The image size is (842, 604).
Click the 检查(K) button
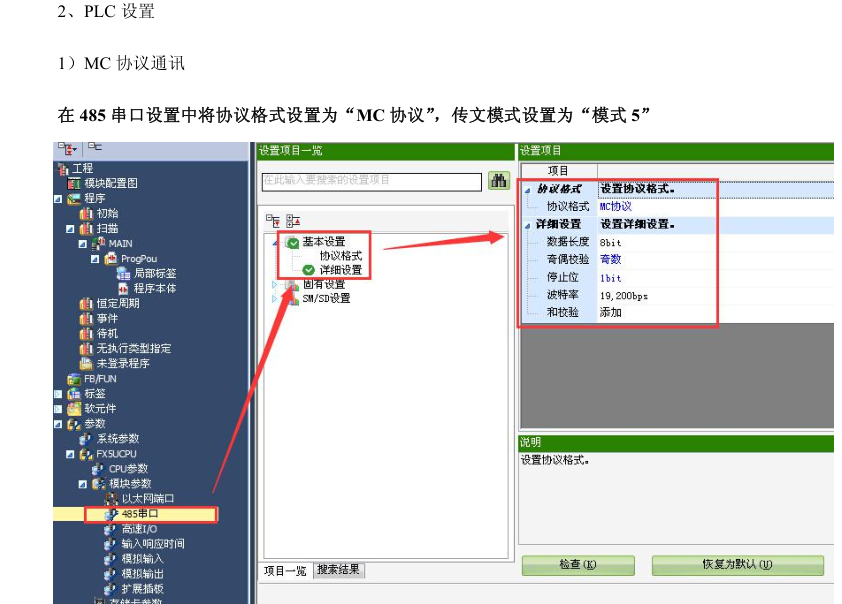point(577,565)
